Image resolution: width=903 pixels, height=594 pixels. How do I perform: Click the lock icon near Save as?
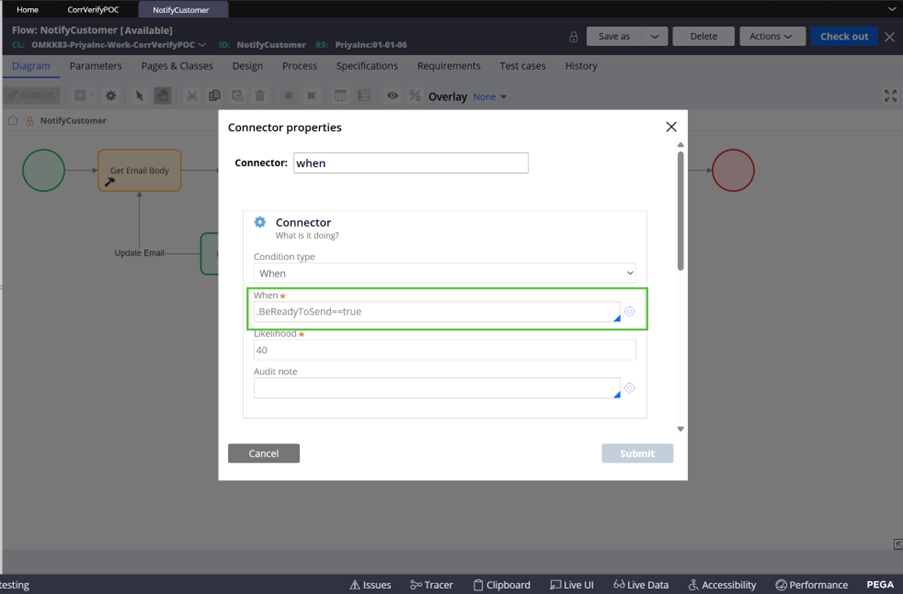tap(574, 36)
